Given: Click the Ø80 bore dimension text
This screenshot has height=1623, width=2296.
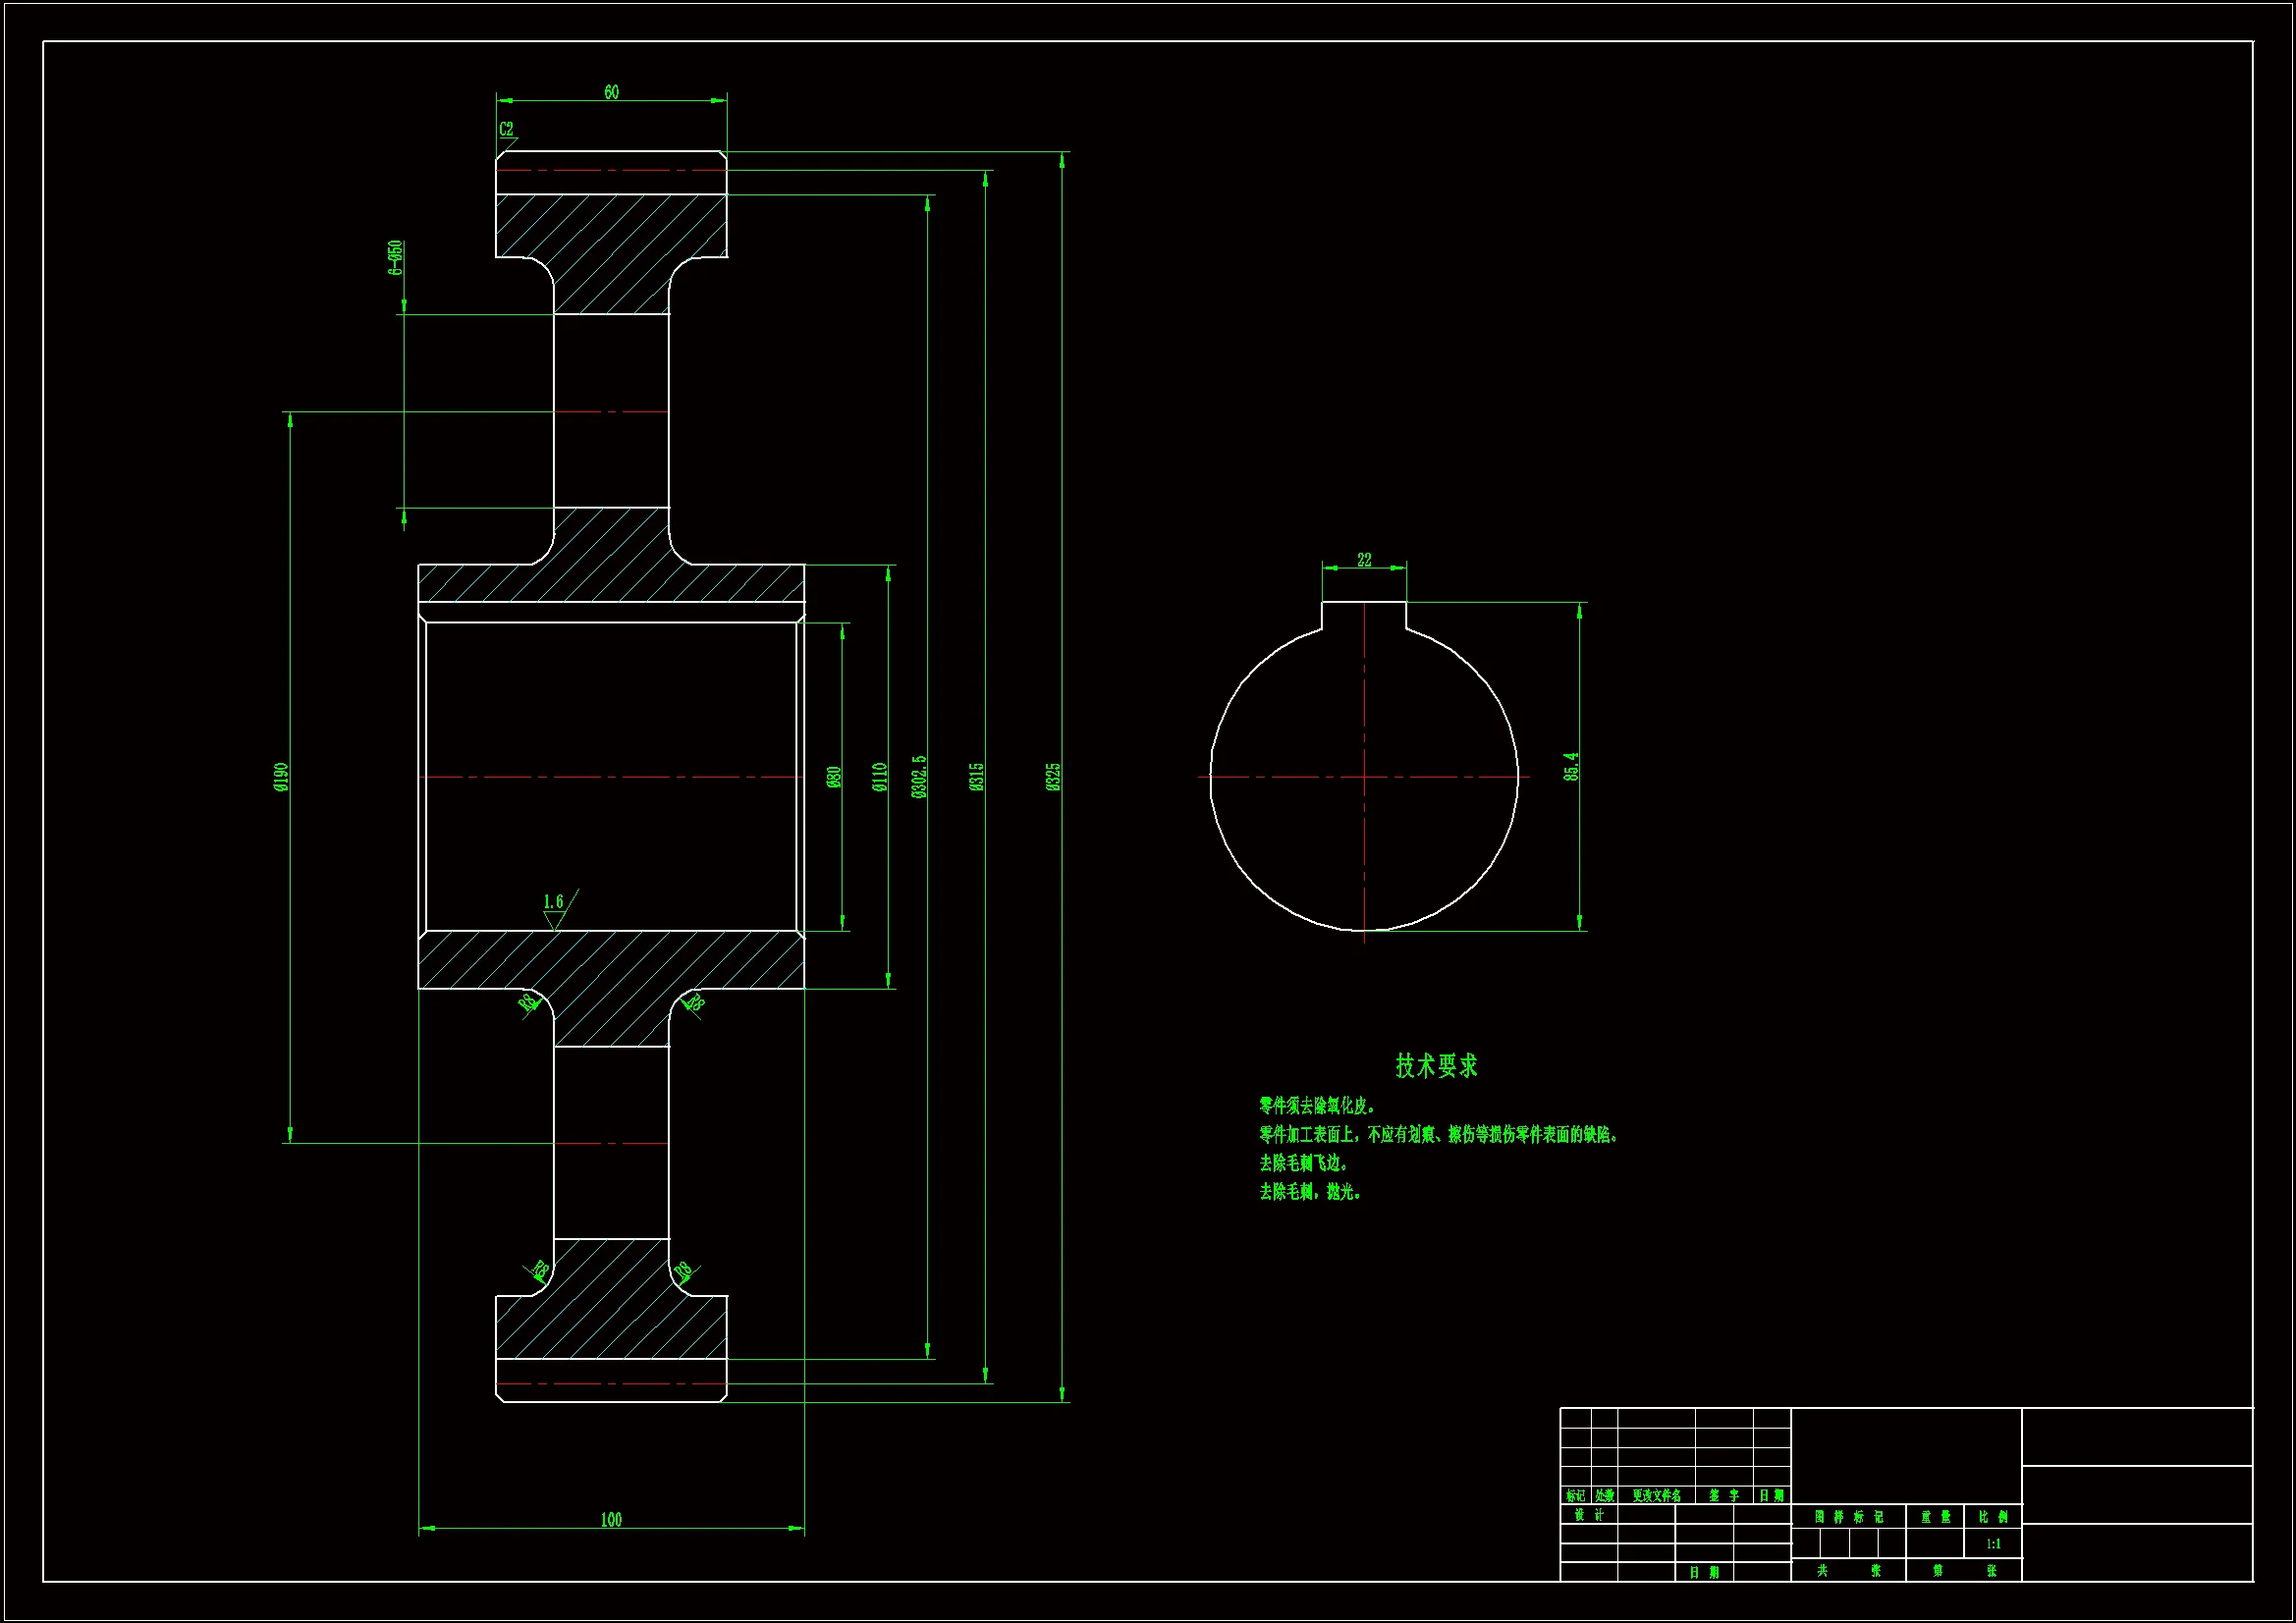Looking at the screenshot, I should [834, 777].
